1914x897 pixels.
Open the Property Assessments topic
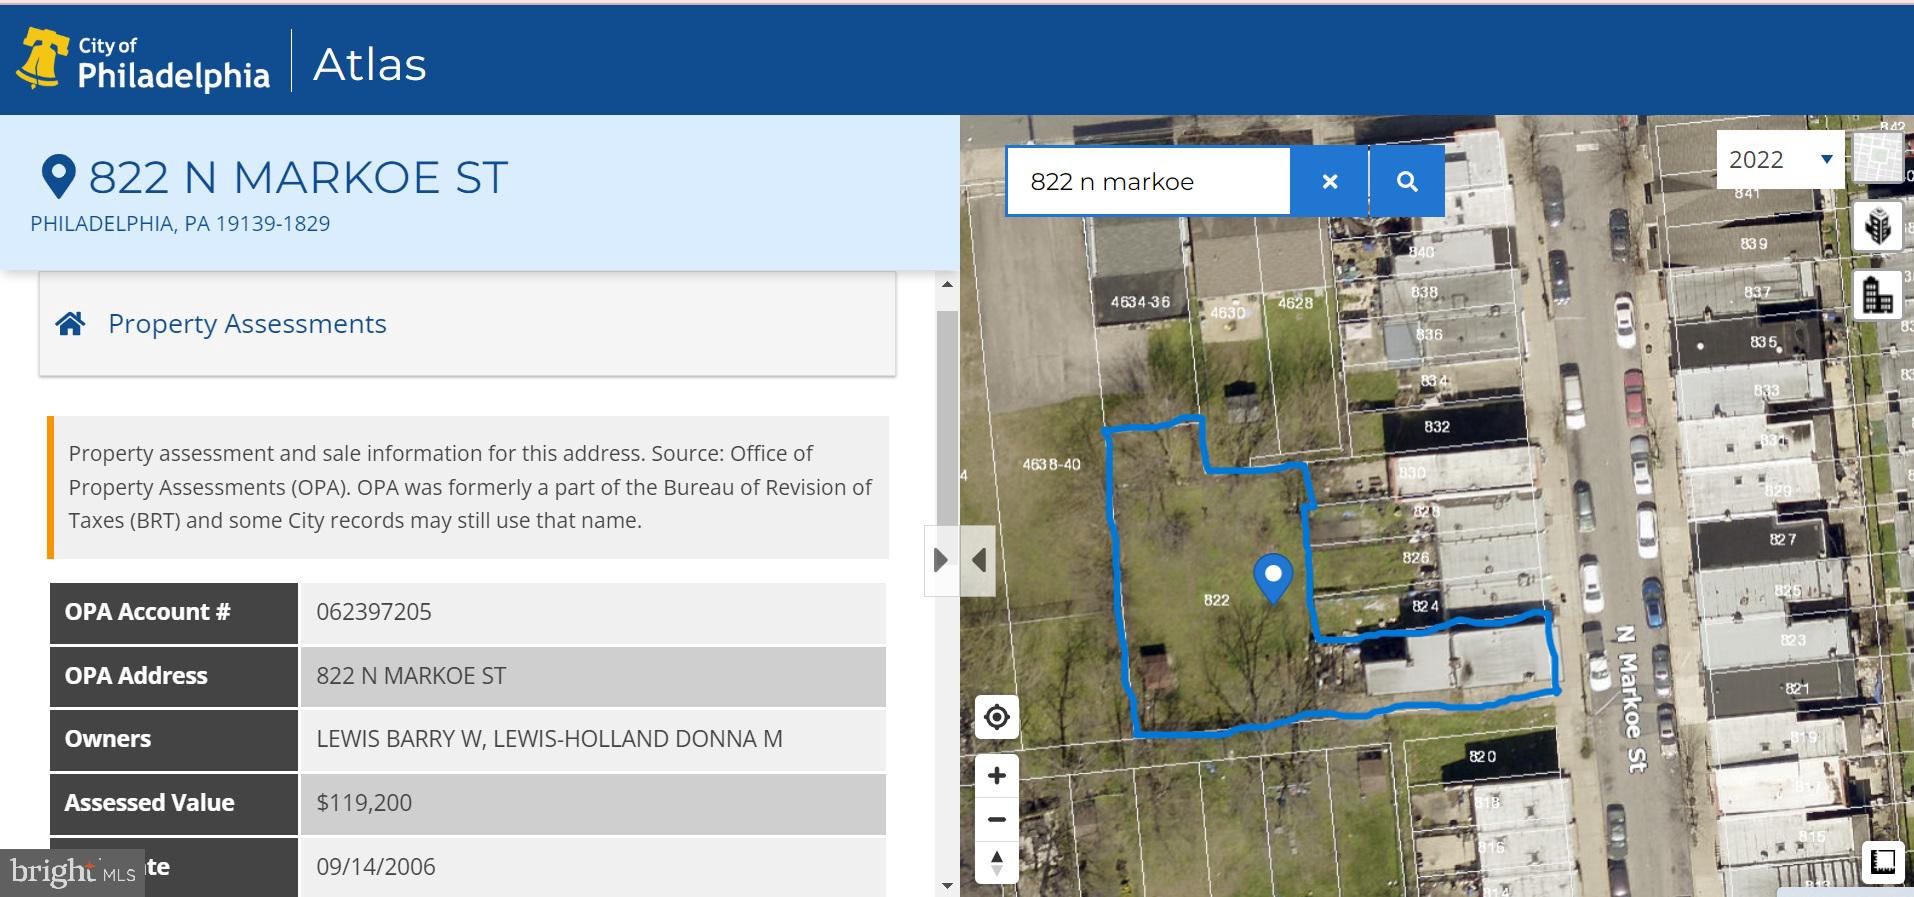(247, 324)
